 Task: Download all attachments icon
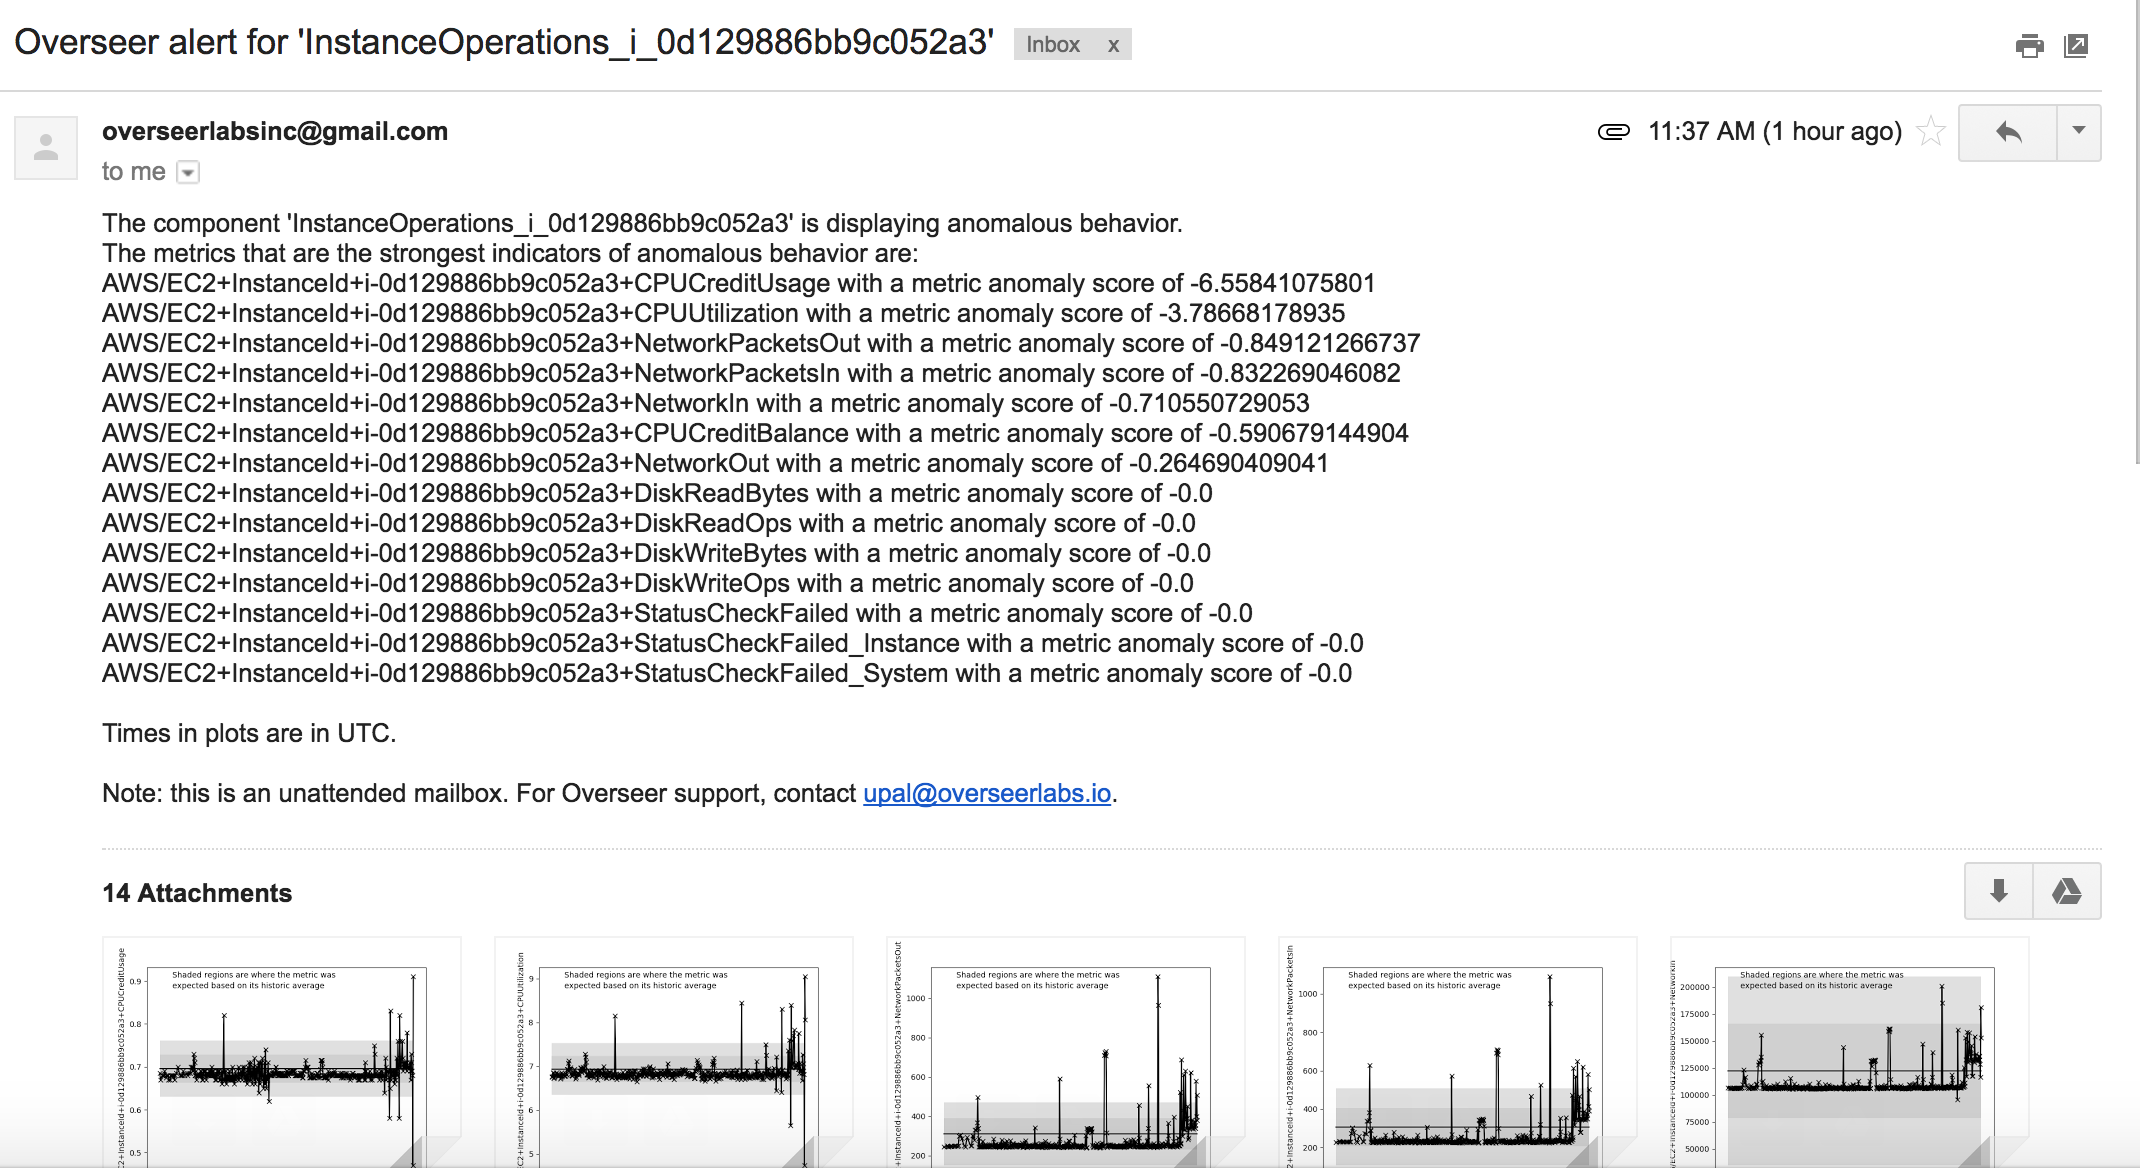(1998, 891)
